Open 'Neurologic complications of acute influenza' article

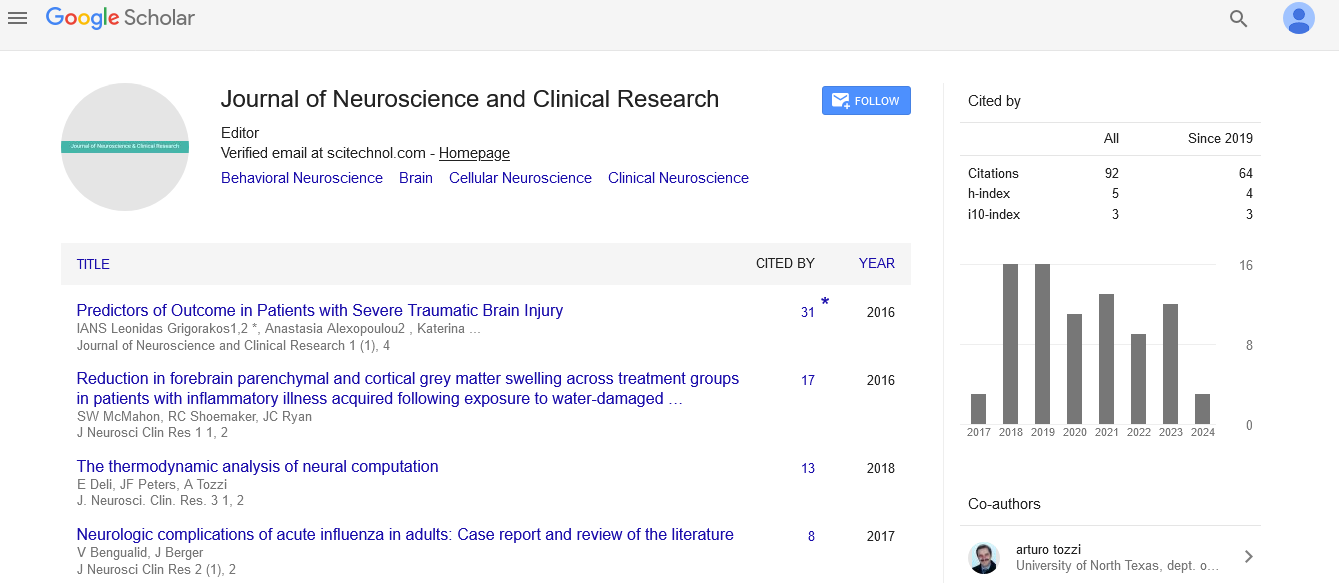[405, 535]
